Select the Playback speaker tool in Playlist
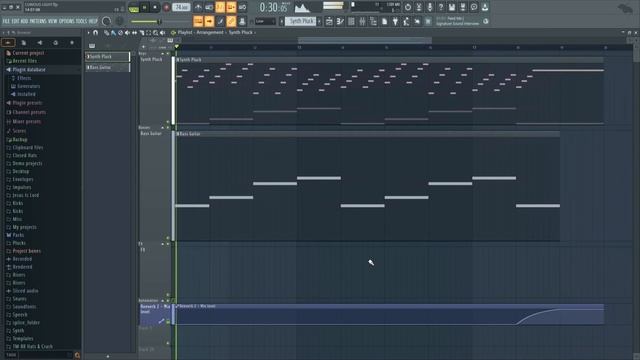 pos(162,33)
